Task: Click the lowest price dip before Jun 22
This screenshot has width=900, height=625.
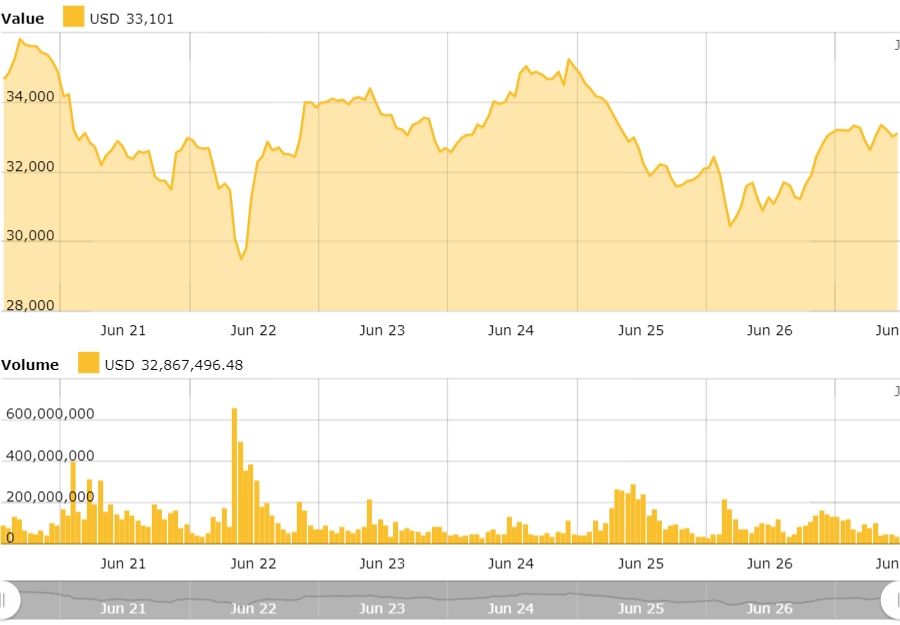Action: point(242,259)
